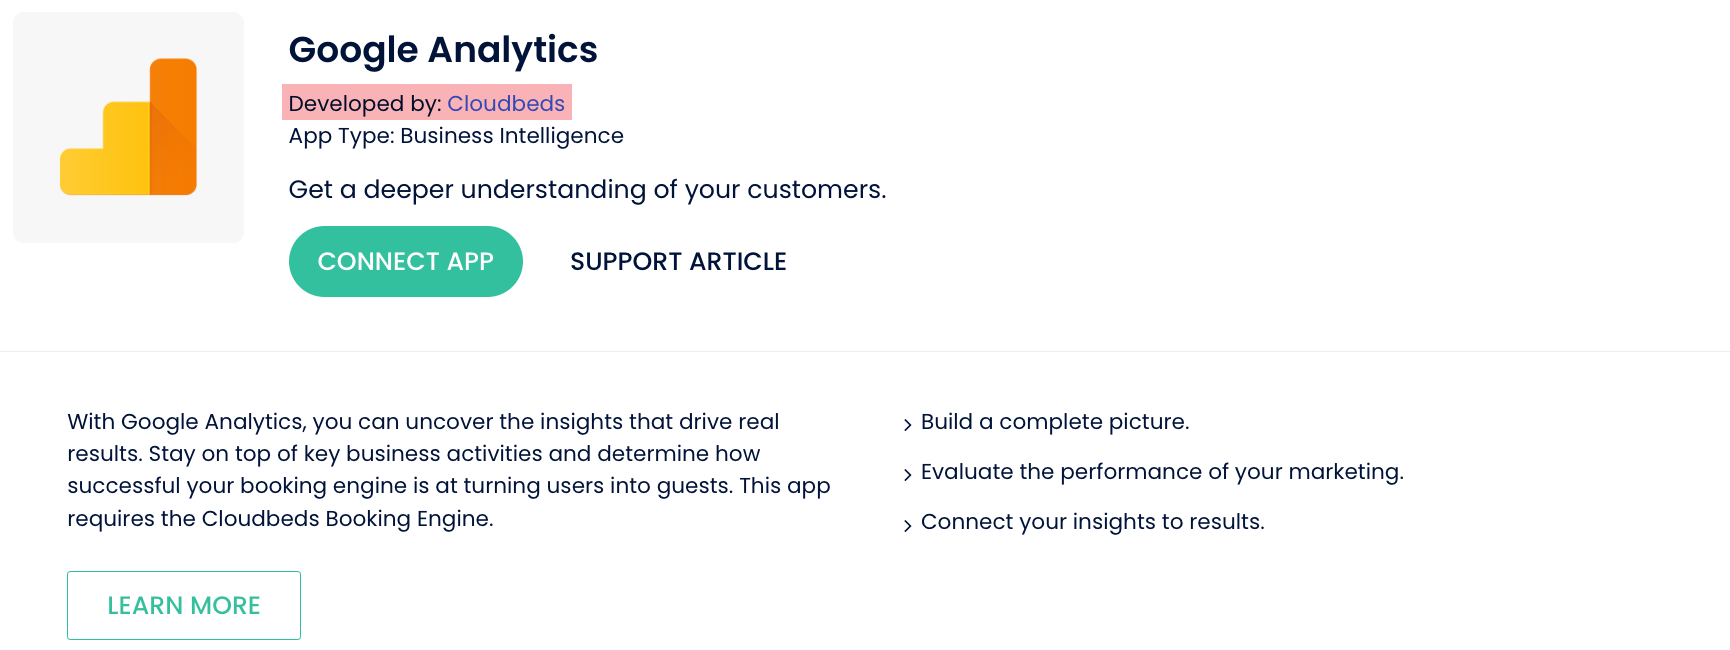
Task: Click the "Build a complete picture." text
Action: tap(1055, 422)
